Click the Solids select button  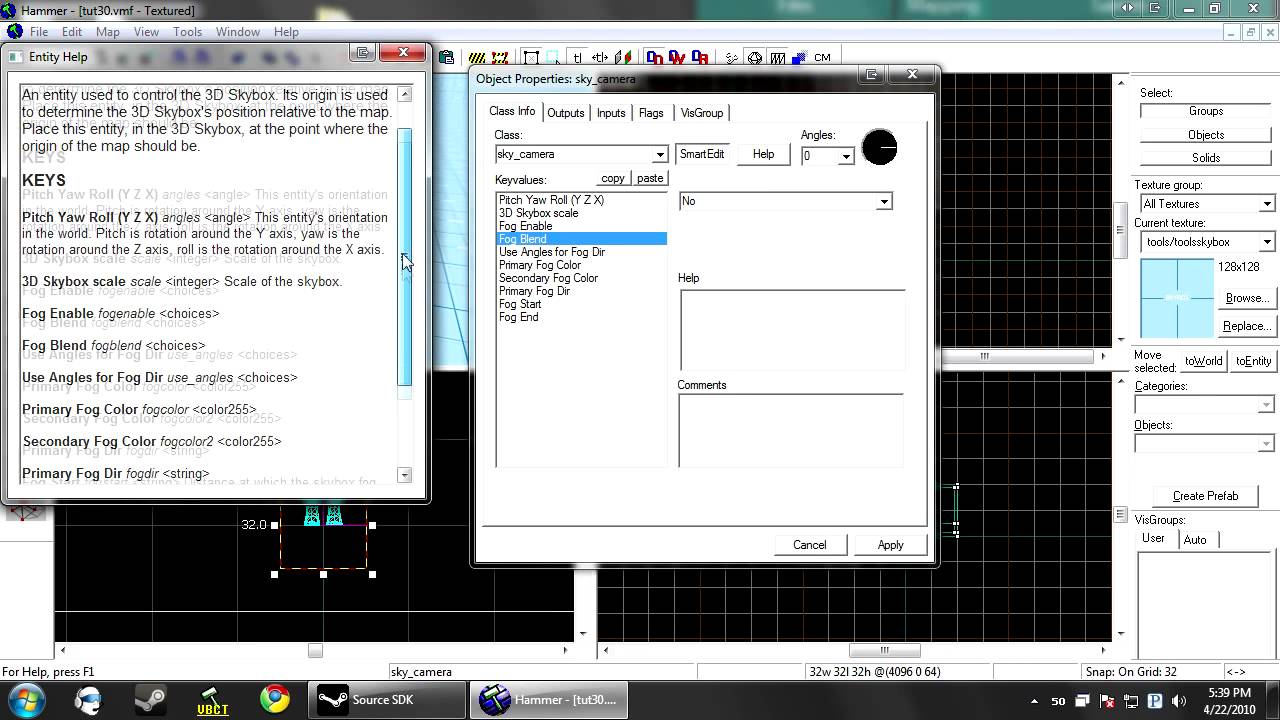1206,158
